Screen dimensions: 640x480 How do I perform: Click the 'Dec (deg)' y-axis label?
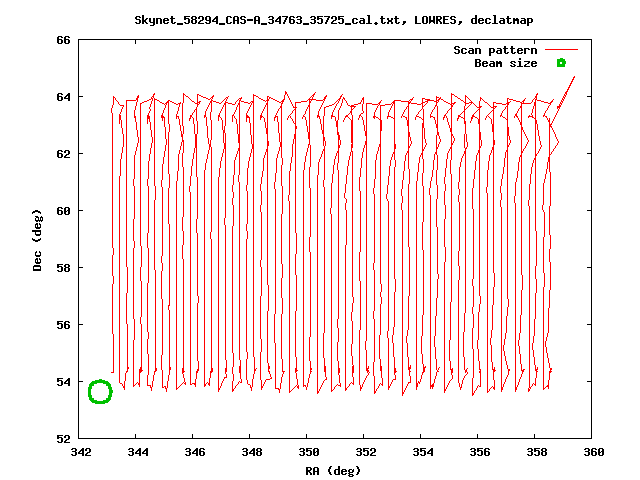click(x=37, y=240)
